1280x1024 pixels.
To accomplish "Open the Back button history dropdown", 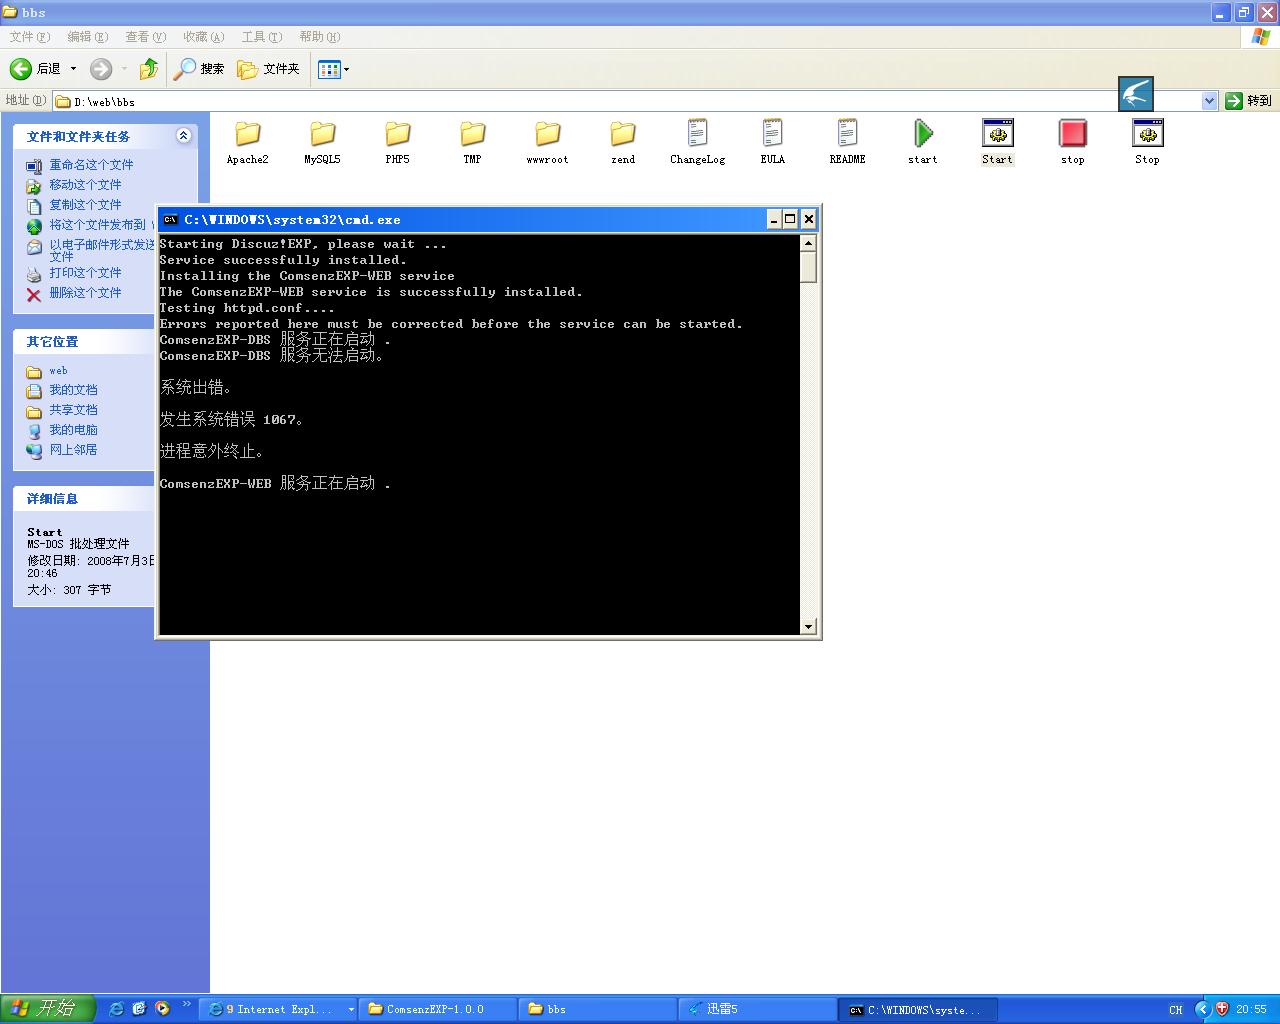I will click(73, 69).
